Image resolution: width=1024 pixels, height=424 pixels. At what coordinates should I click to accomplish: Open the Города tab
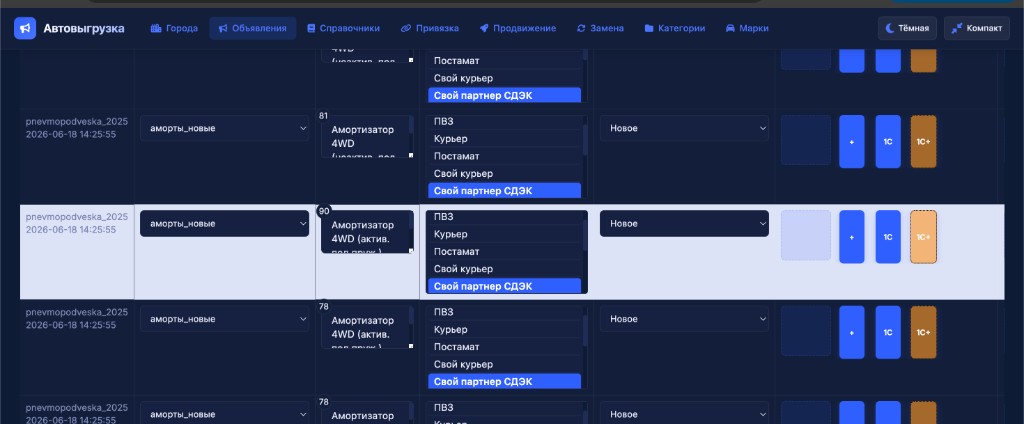point(174,28)
